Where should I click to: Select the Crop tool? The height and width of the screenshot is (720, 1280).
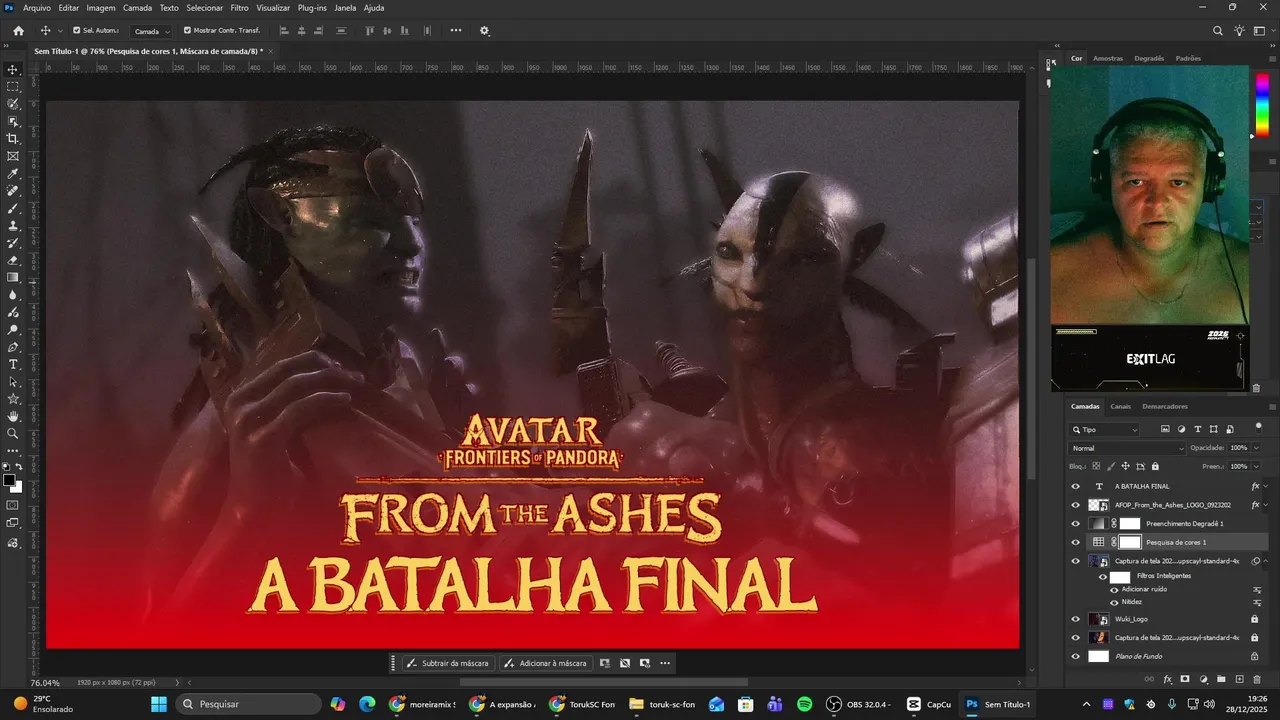(x=13, y=139)
